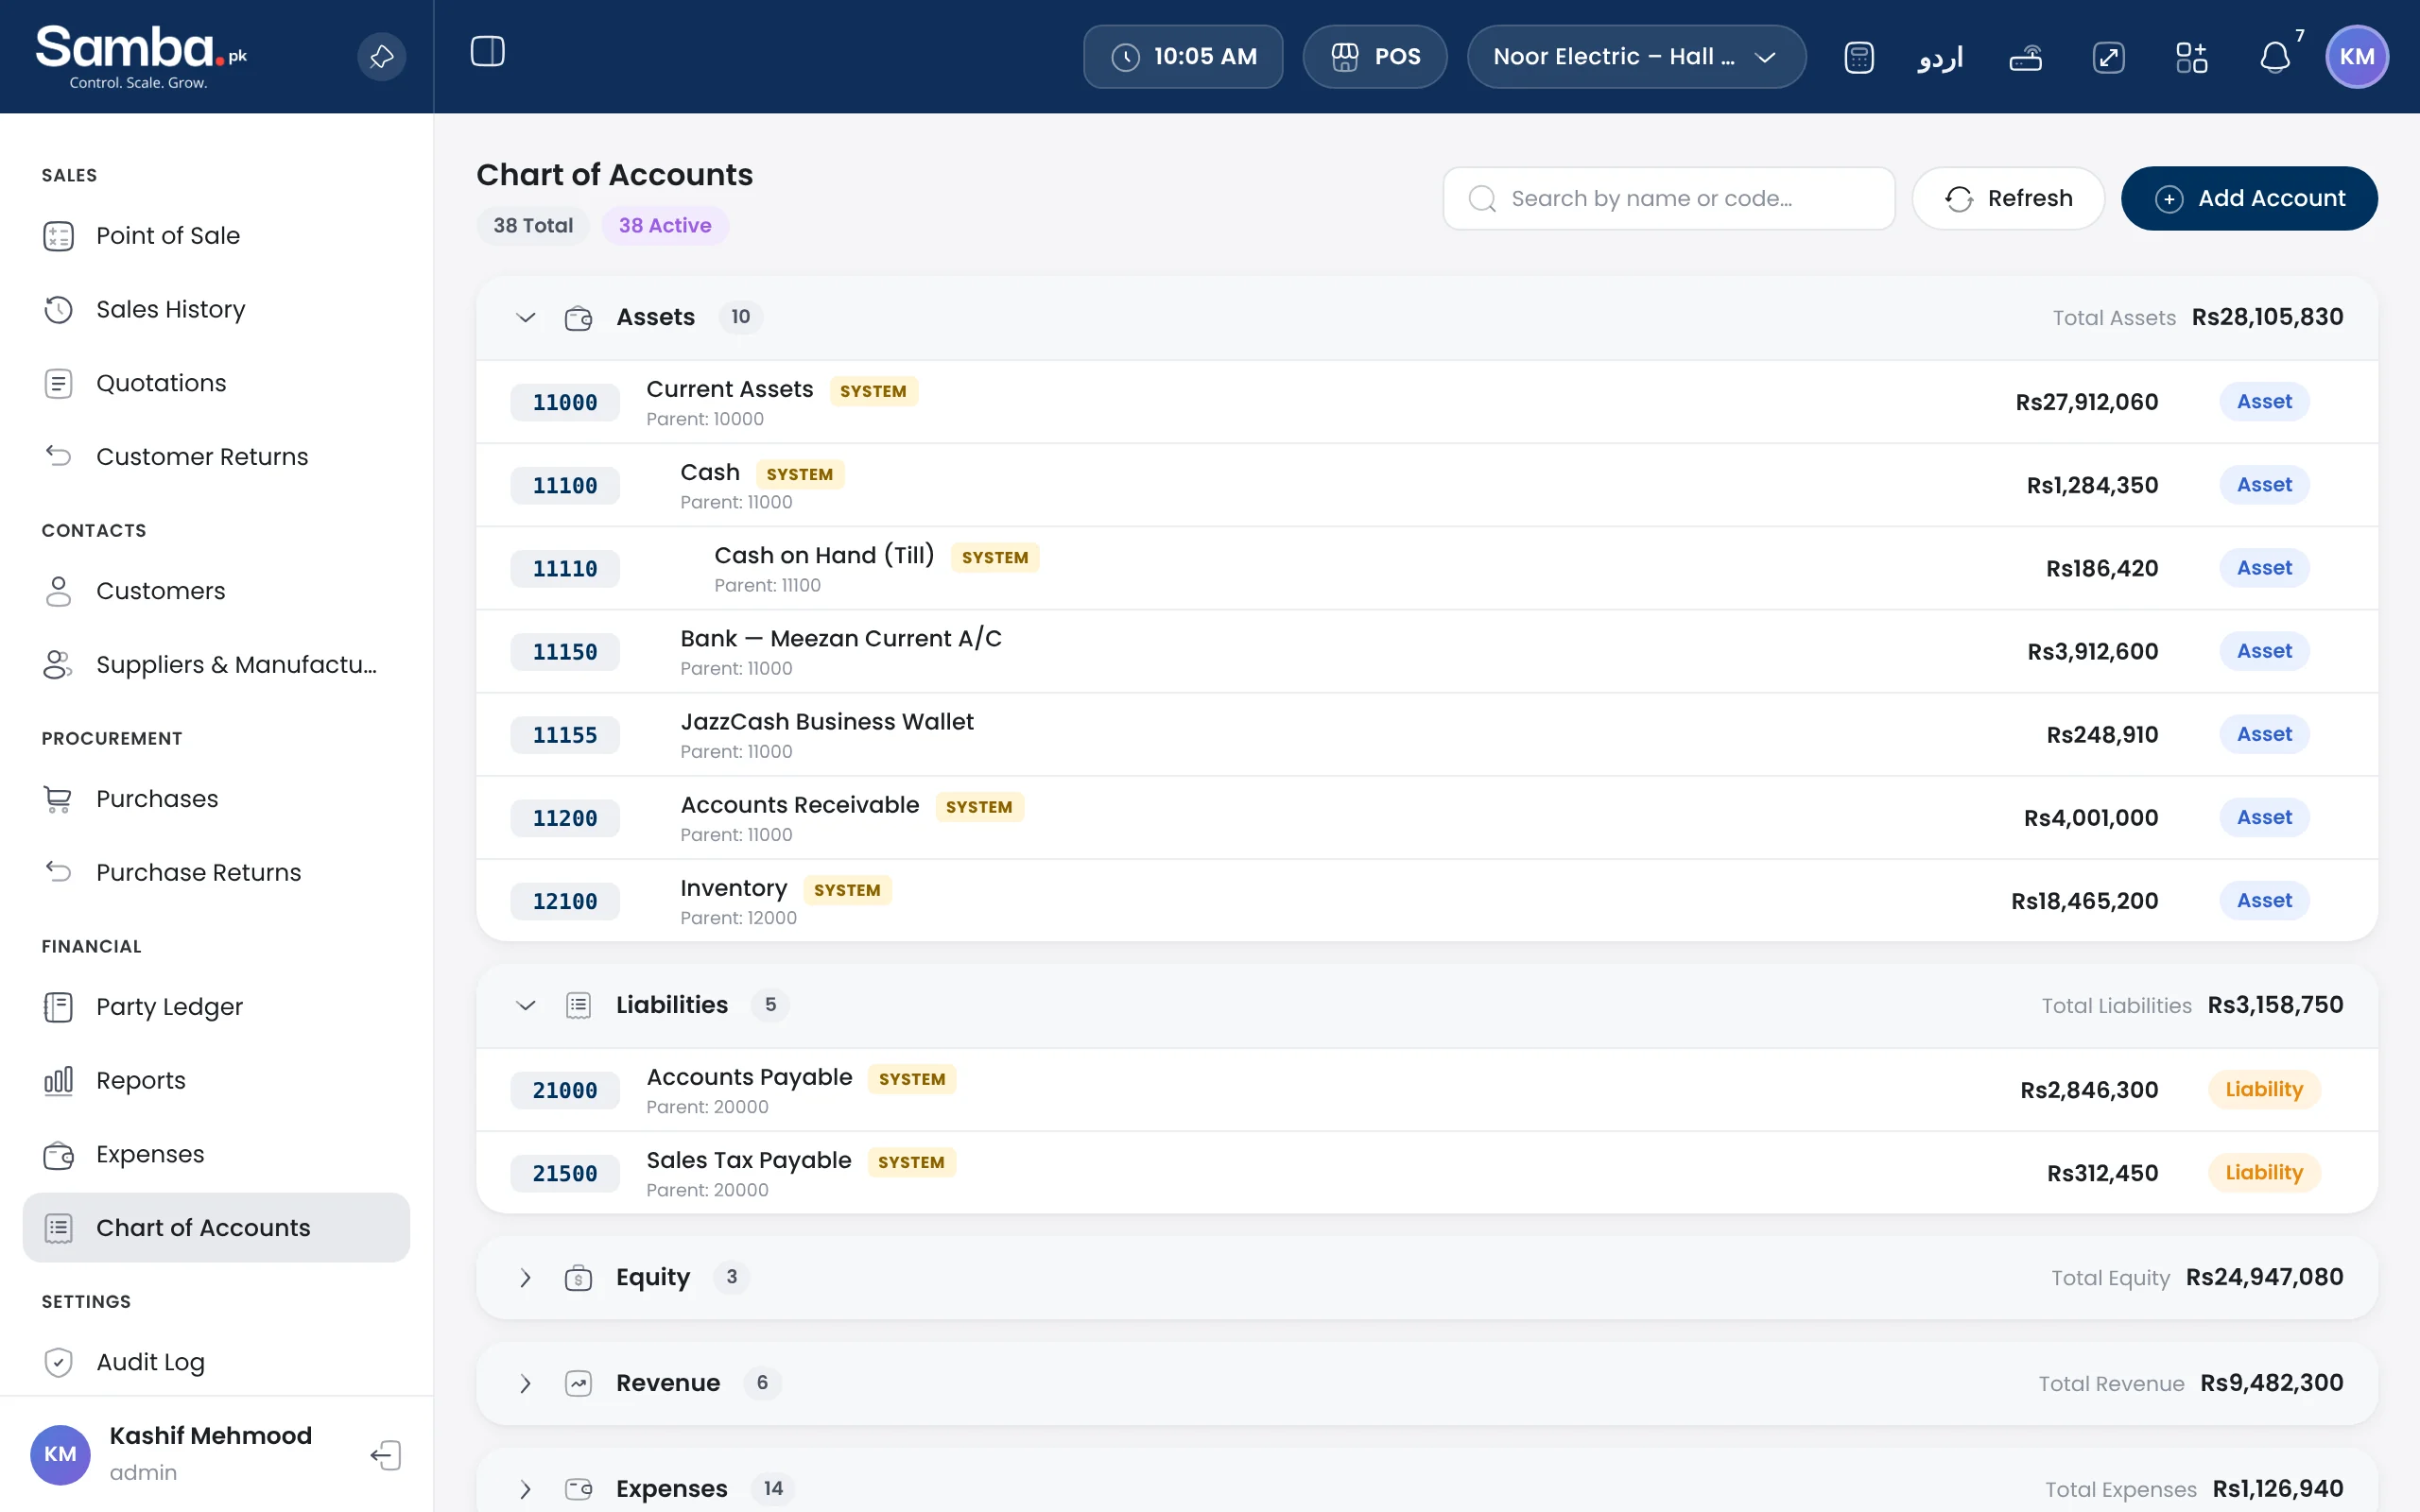
Task: Click Add Account button
Action: click(x=2249, y=199)
